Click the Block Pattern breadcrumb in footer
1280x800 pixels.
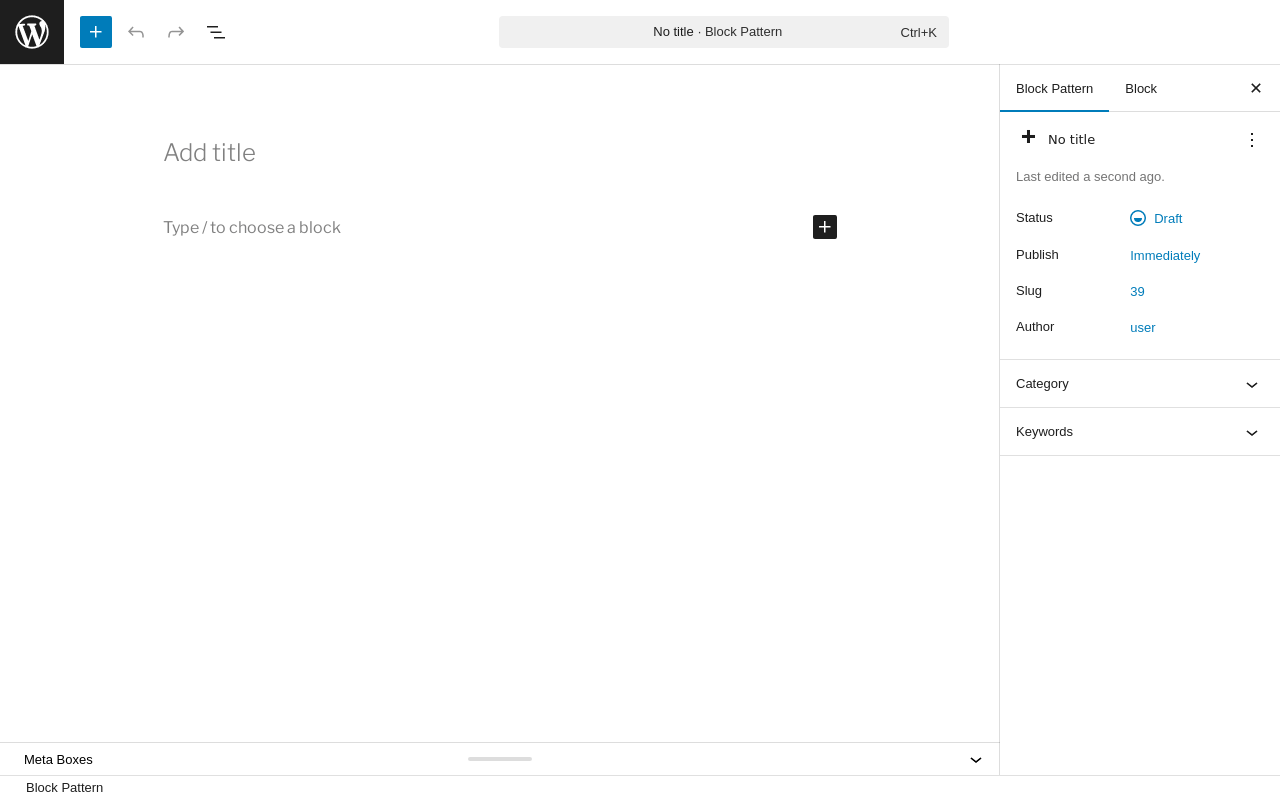pos(64,788)
